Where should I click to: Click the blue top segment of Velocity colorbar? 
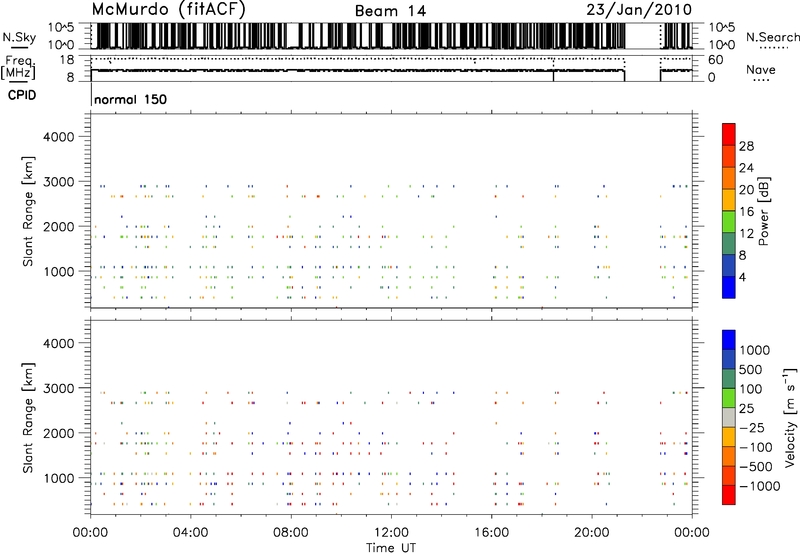click(729, 340)
